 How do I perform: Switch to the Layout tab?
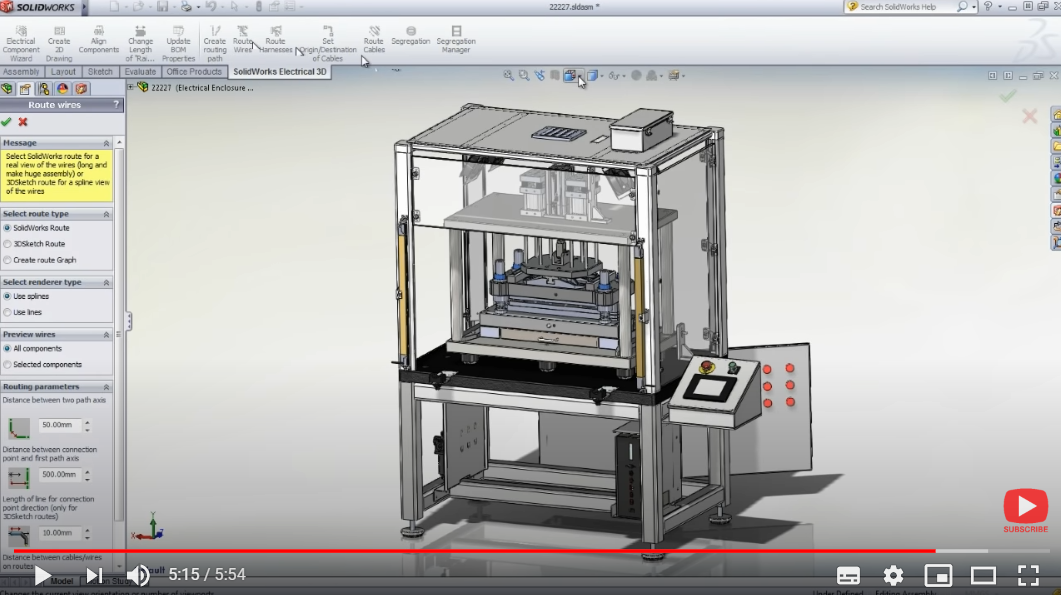point(63,72)
